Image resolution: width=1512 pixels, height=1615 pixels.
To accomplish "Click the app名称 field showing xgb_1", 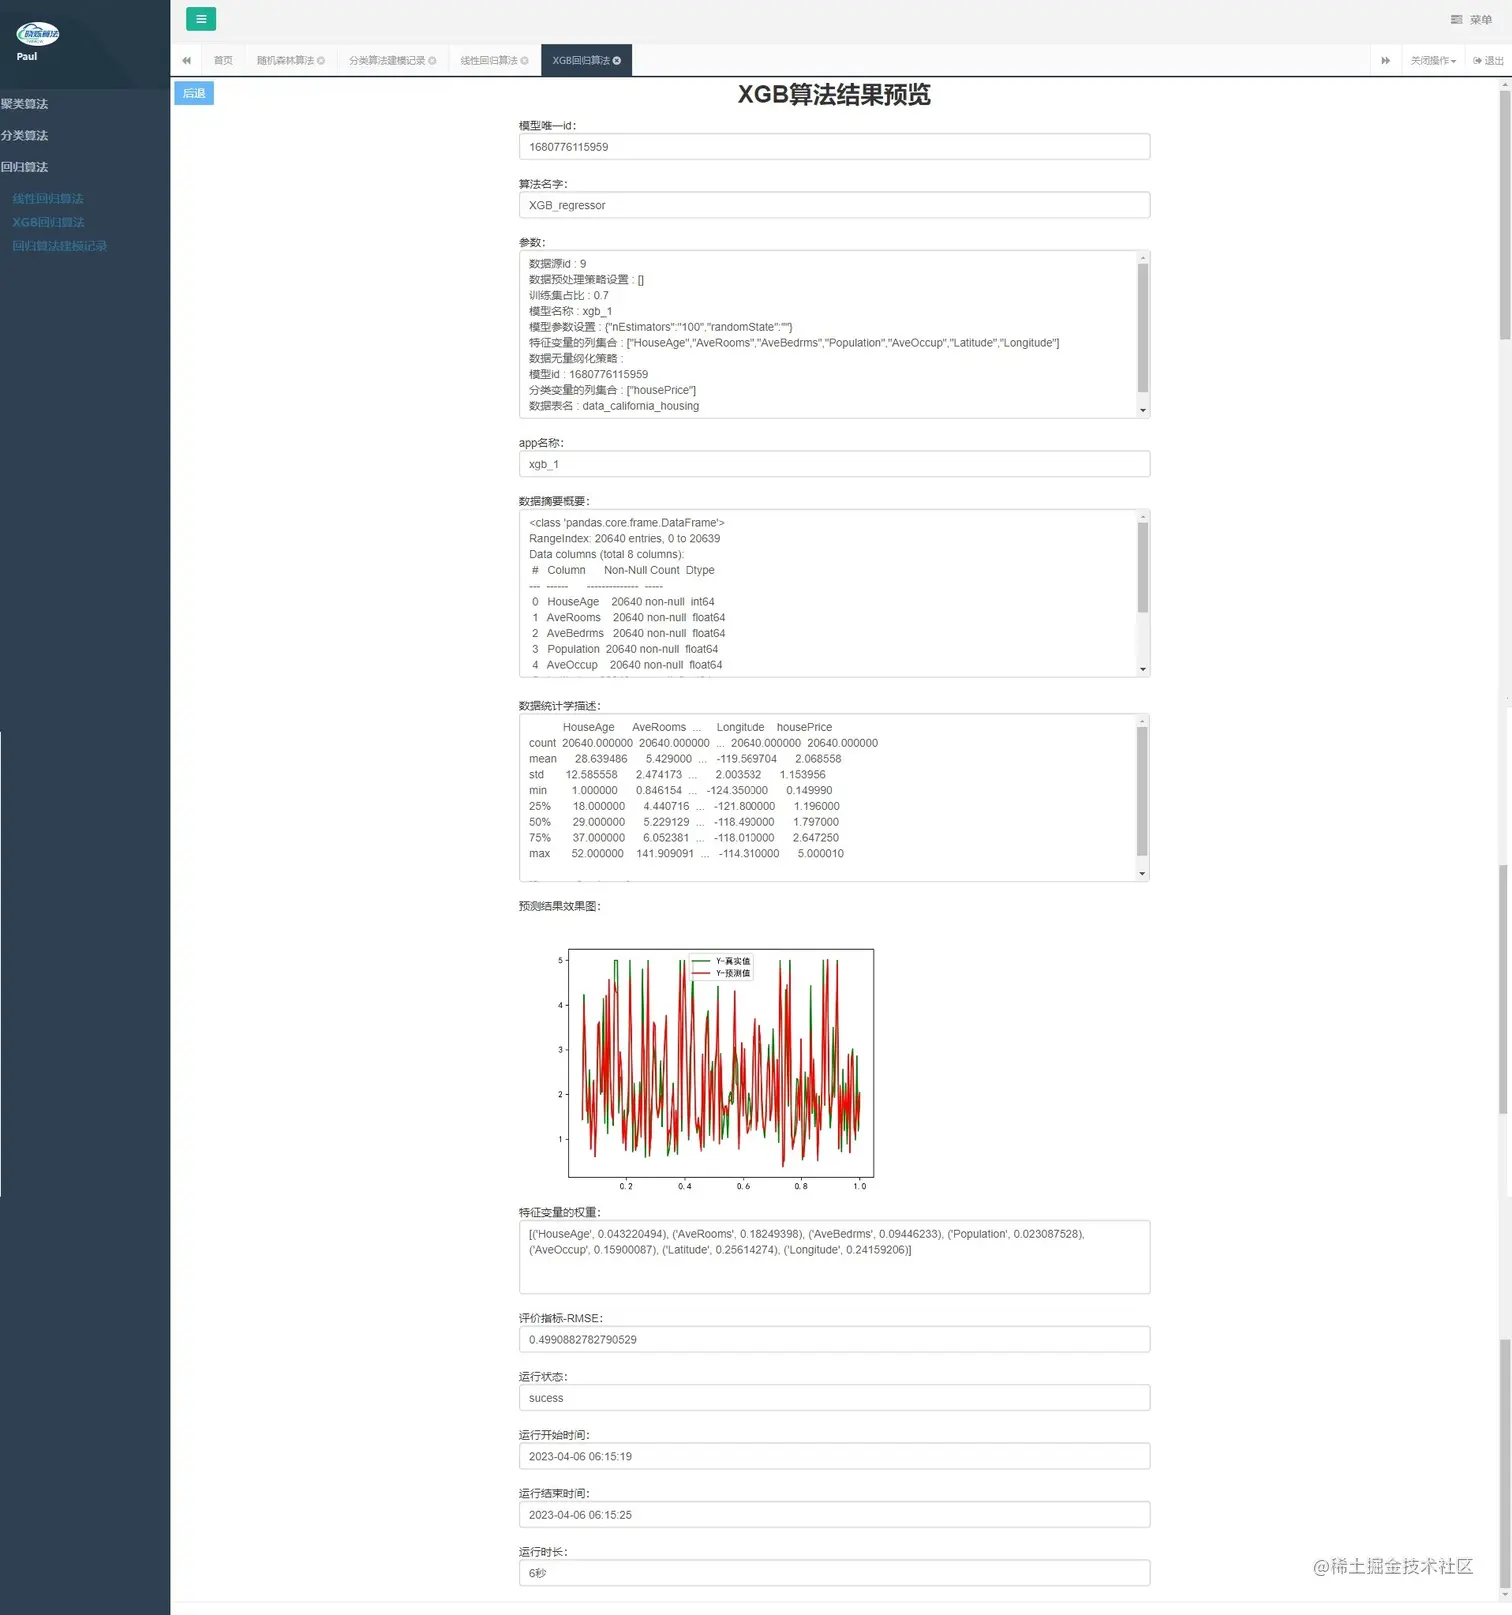I will coord(834,464).
